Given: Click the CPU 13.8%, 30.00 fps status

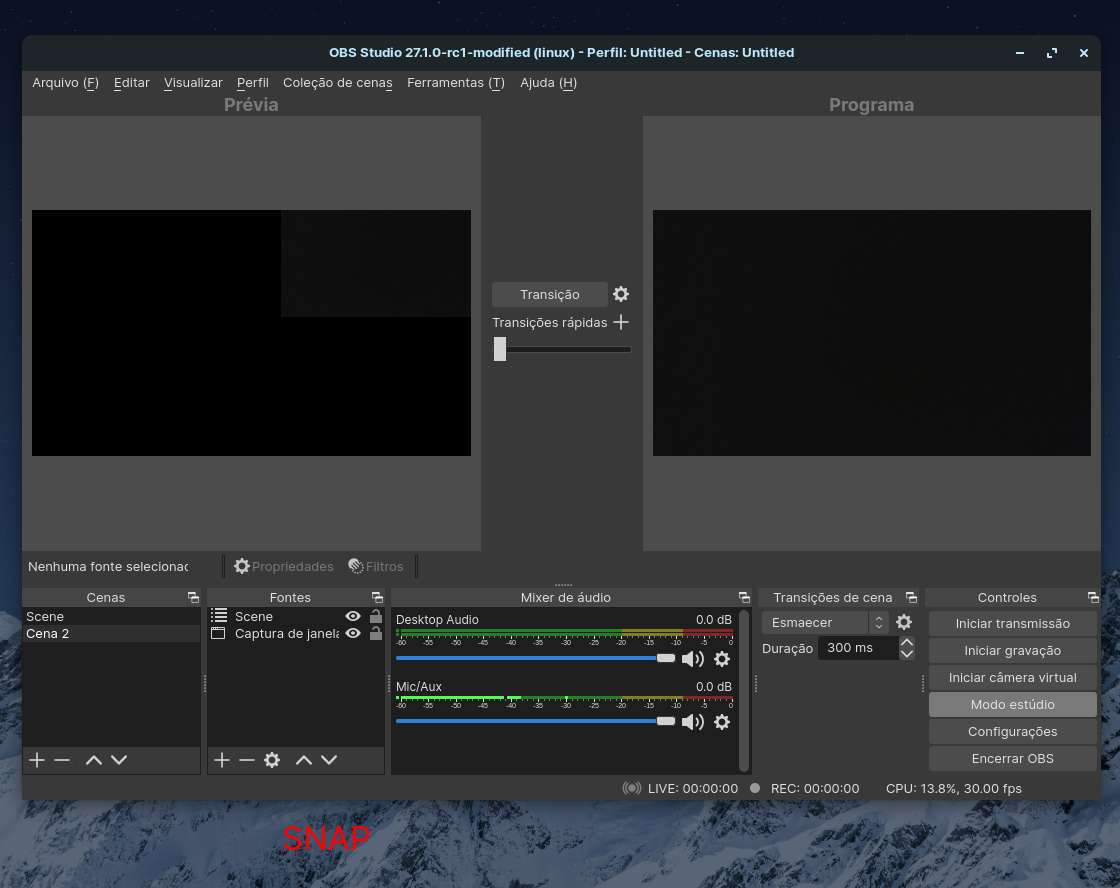Looking at the screenshot, I should point(954,788).
